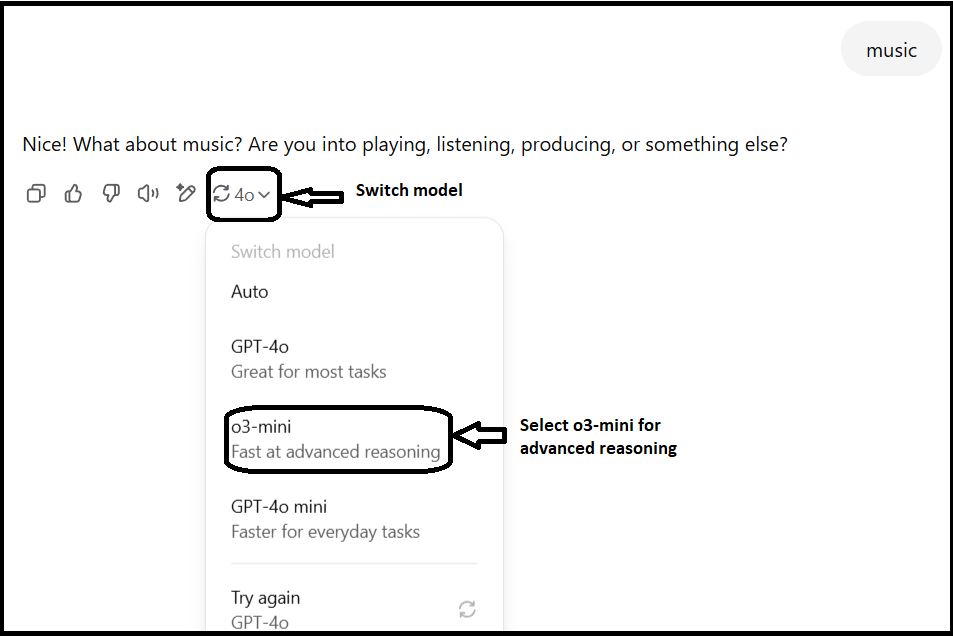Click the "Nice! What about music?" reply text
The width and height of the screenshot is (953, 636).
pos(405,145)
